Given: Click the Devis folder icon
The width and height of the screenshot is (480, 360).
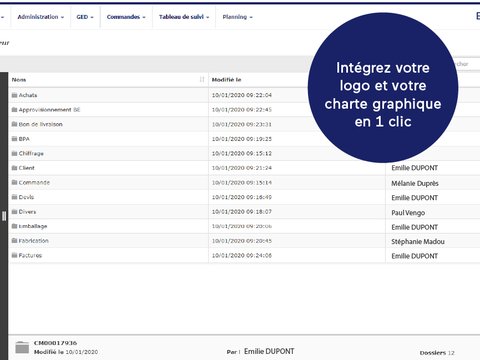Looking at the screenshot, I should [14, 197].
